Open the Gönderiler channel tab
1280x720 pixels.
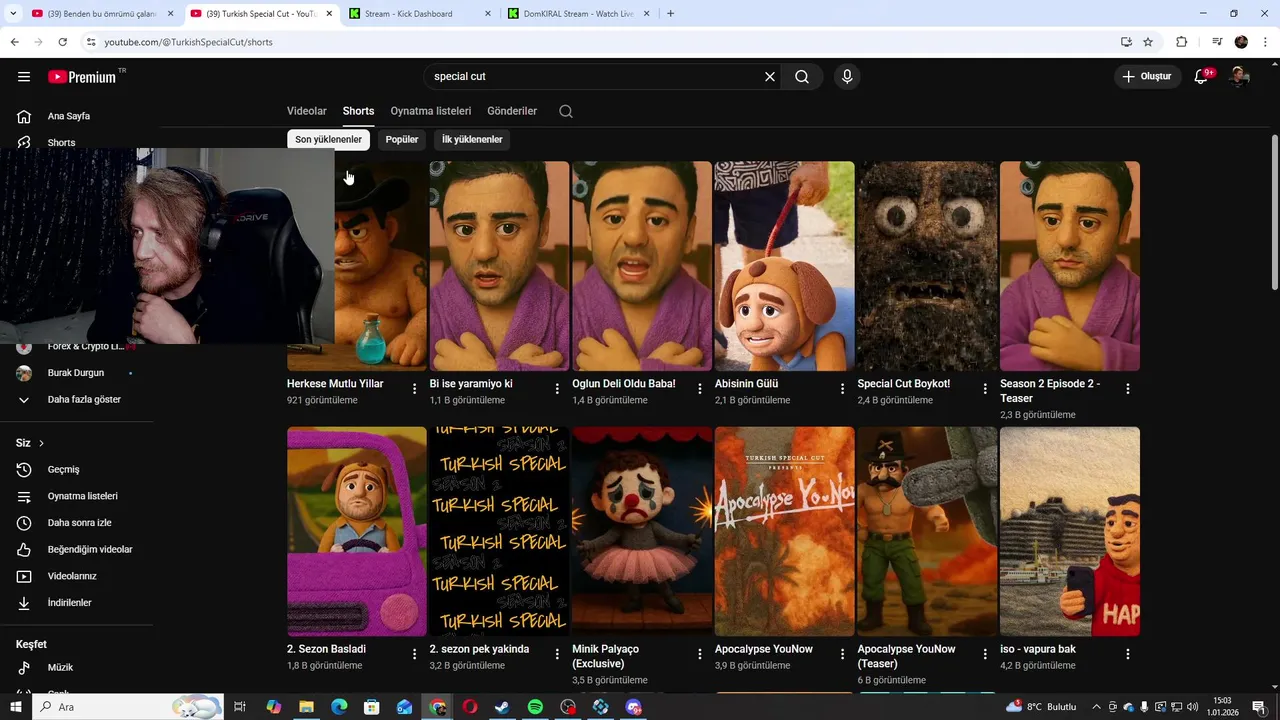coord(512,111)
